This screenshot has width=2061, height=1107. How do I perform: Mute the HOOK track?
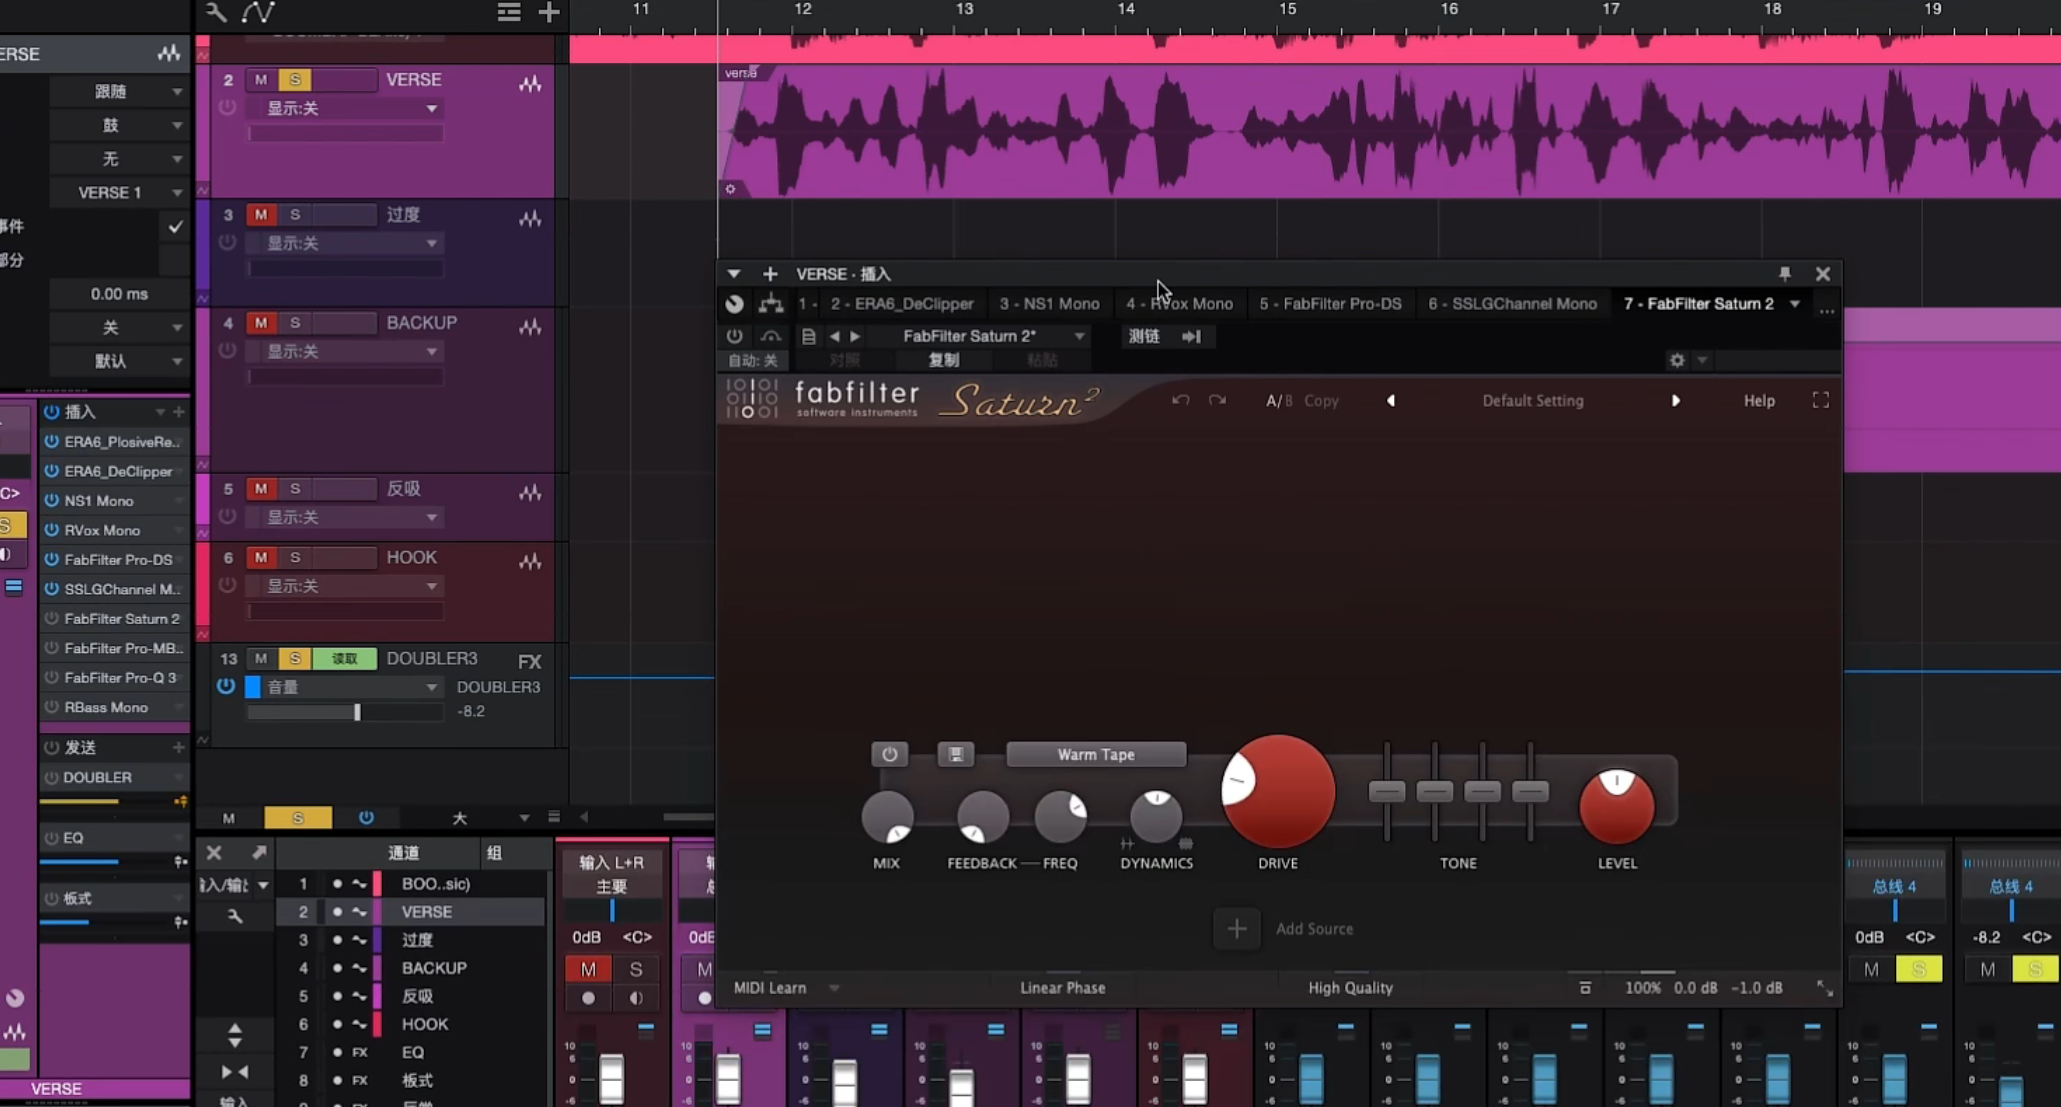click(261, 557)
